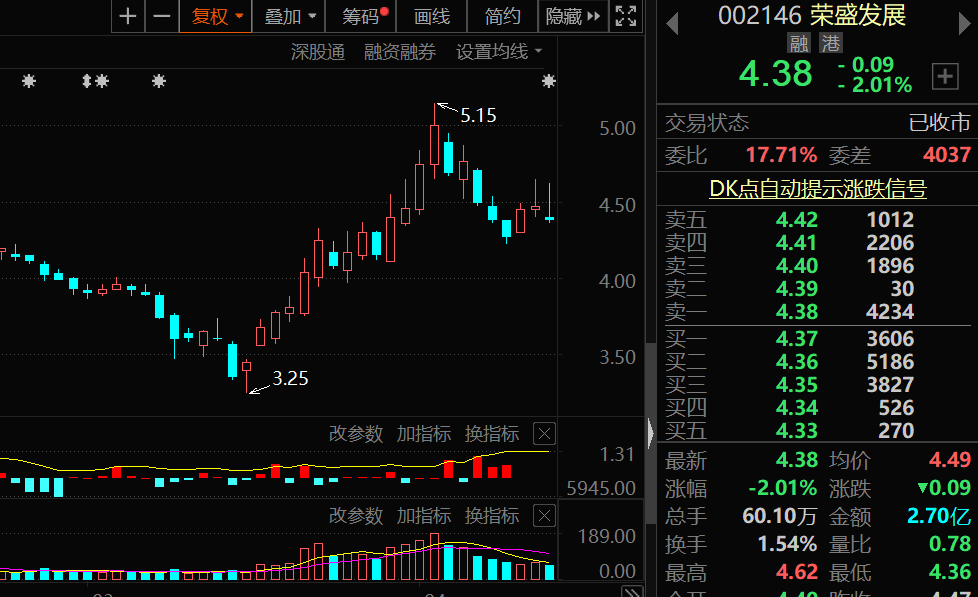
Task: Go to previous stock with left arrow
Action: (672, 24)
